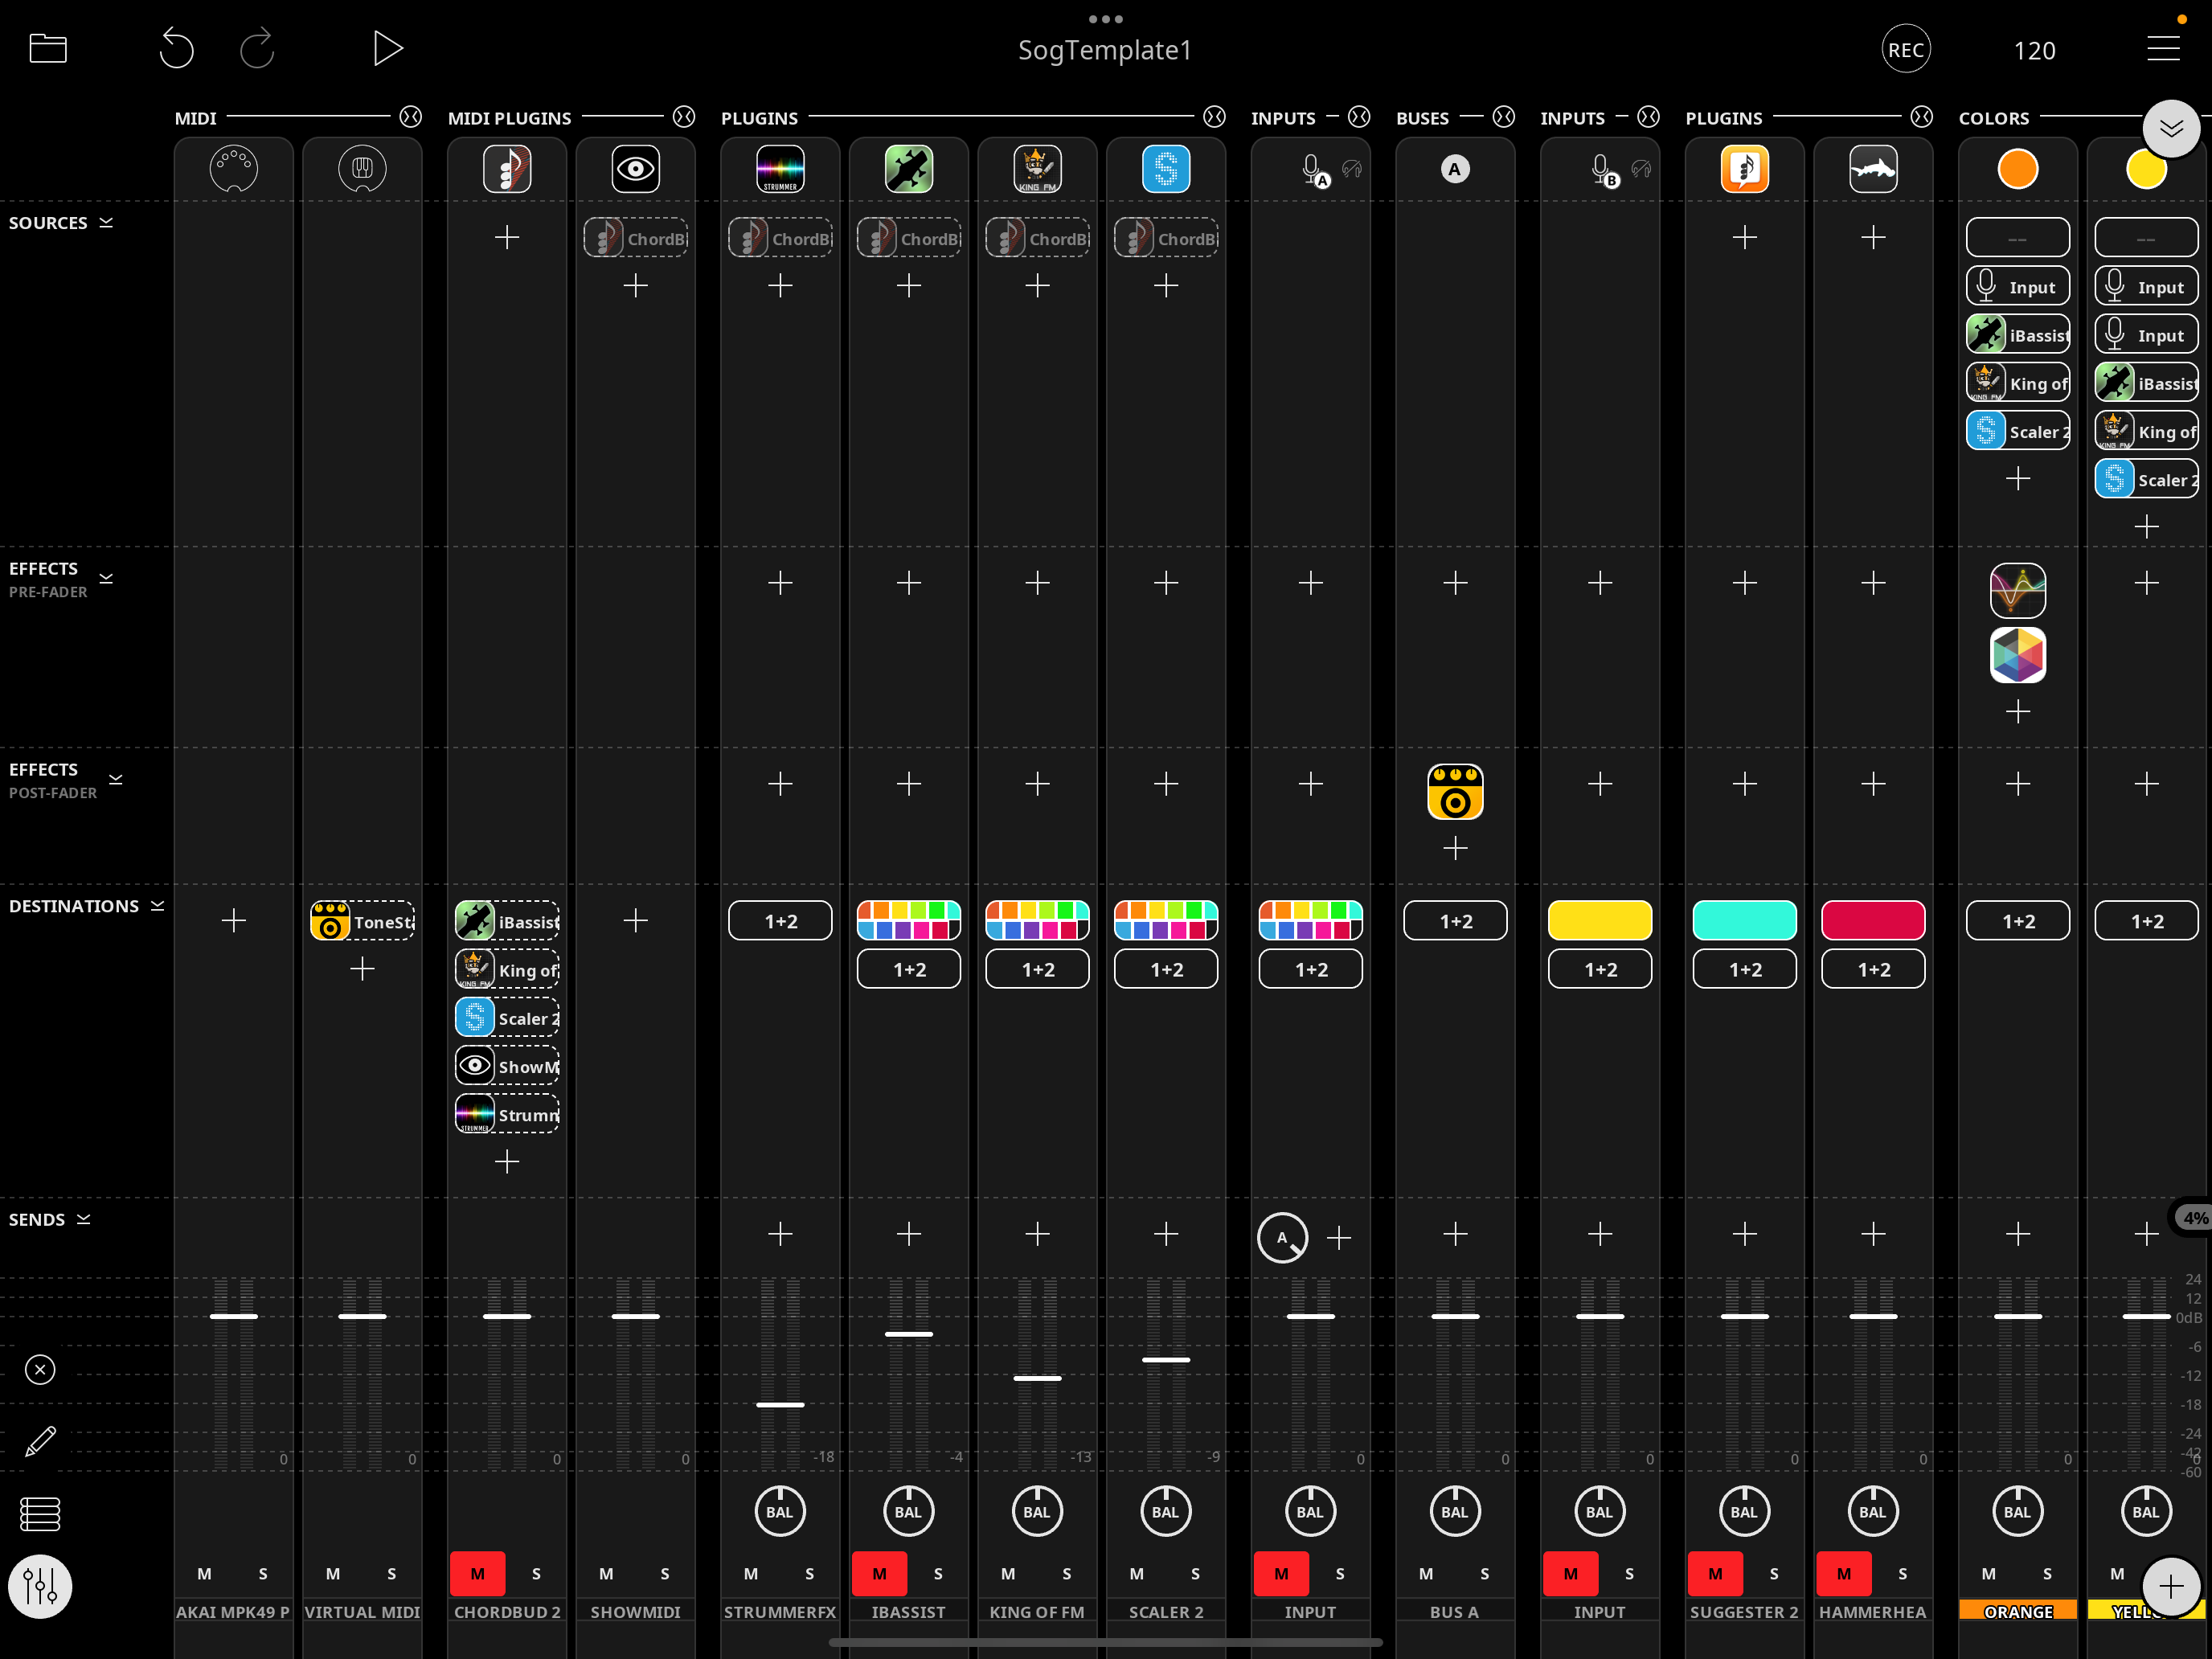
Task: Collapse the MIDI group
Action: (411, 117)
